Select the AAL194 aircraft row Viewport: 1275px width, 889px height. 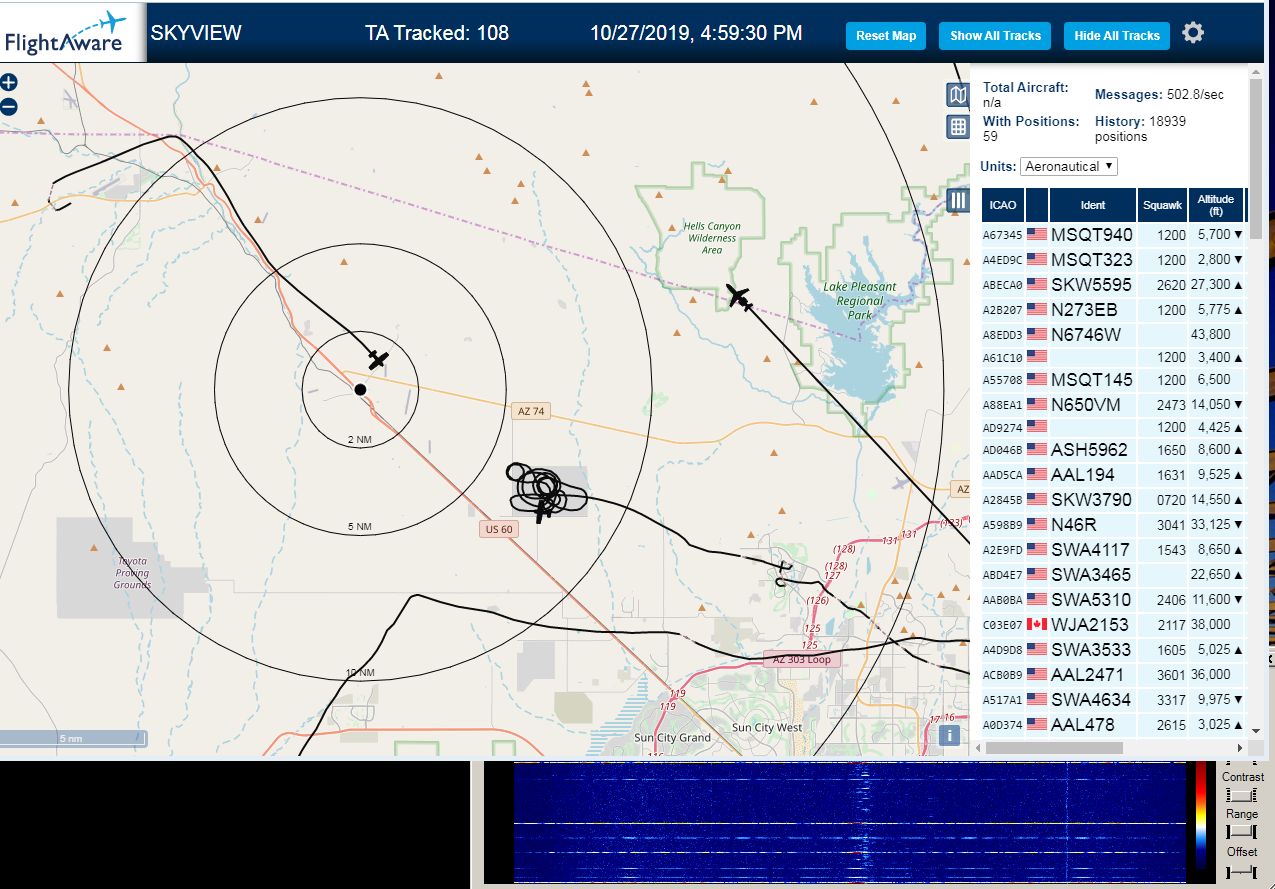coord(1113,475)
